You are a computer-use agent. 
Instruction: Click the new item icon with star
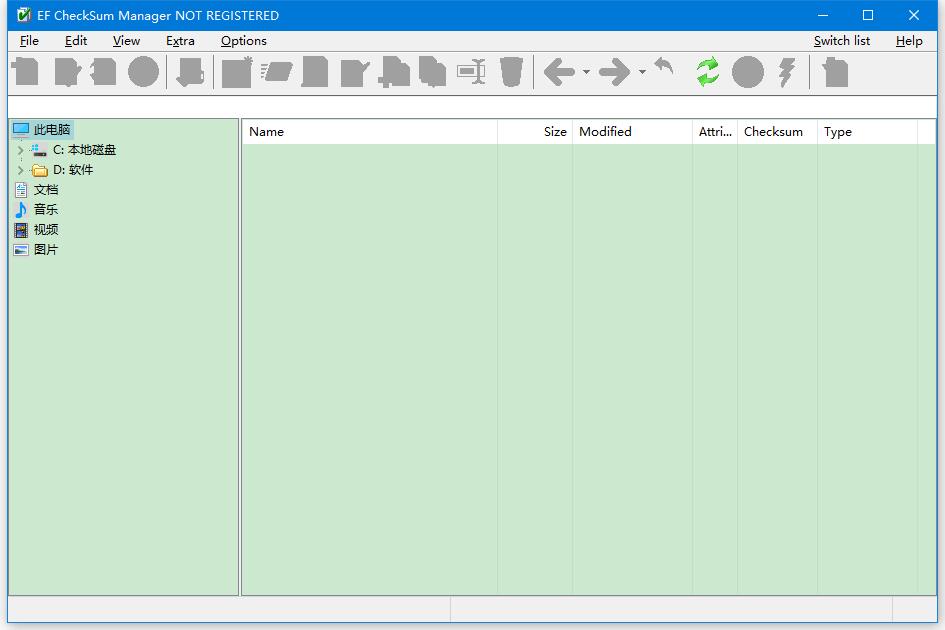pyautogui.click(x=237, y=72)
